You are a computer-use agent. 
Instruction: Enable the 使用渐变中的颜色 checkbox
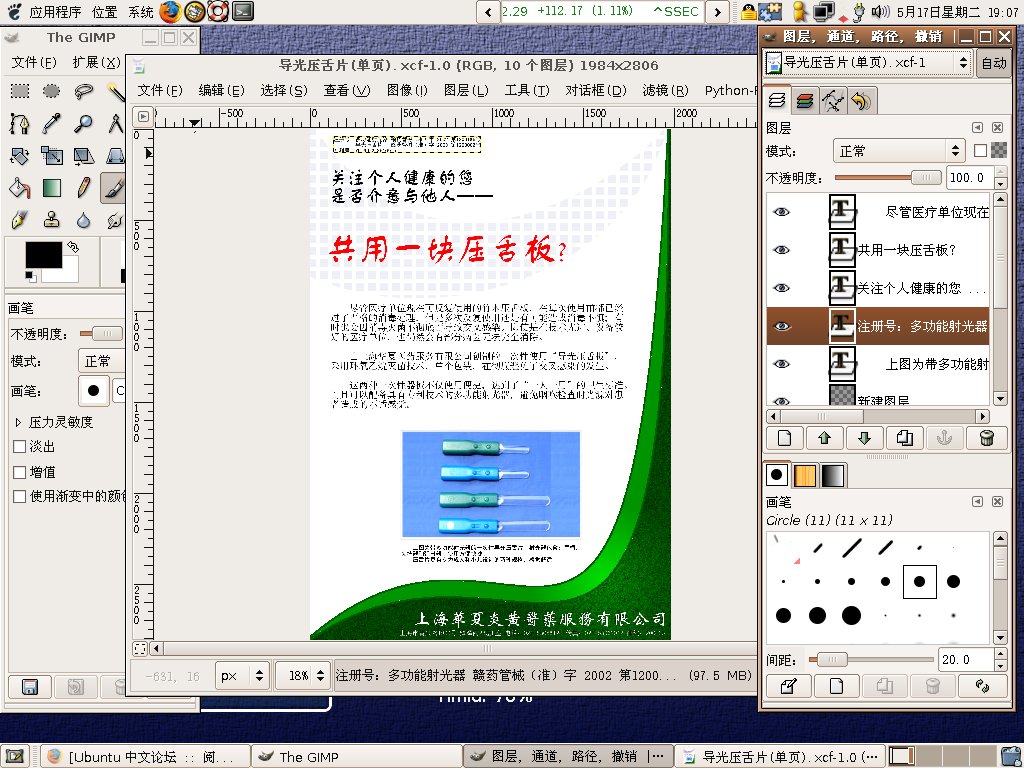[x=20, y=496]
